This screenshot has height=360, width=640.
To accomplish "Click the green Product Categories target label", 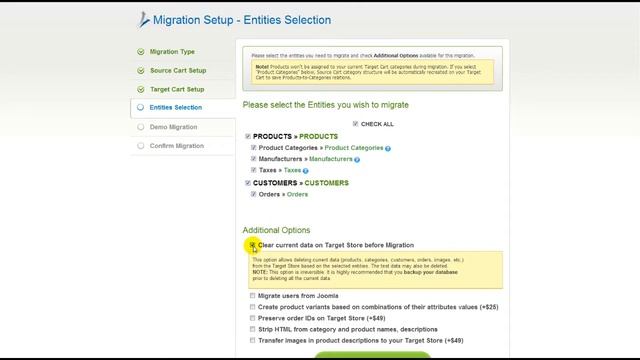I will click(x=354, y=148).
